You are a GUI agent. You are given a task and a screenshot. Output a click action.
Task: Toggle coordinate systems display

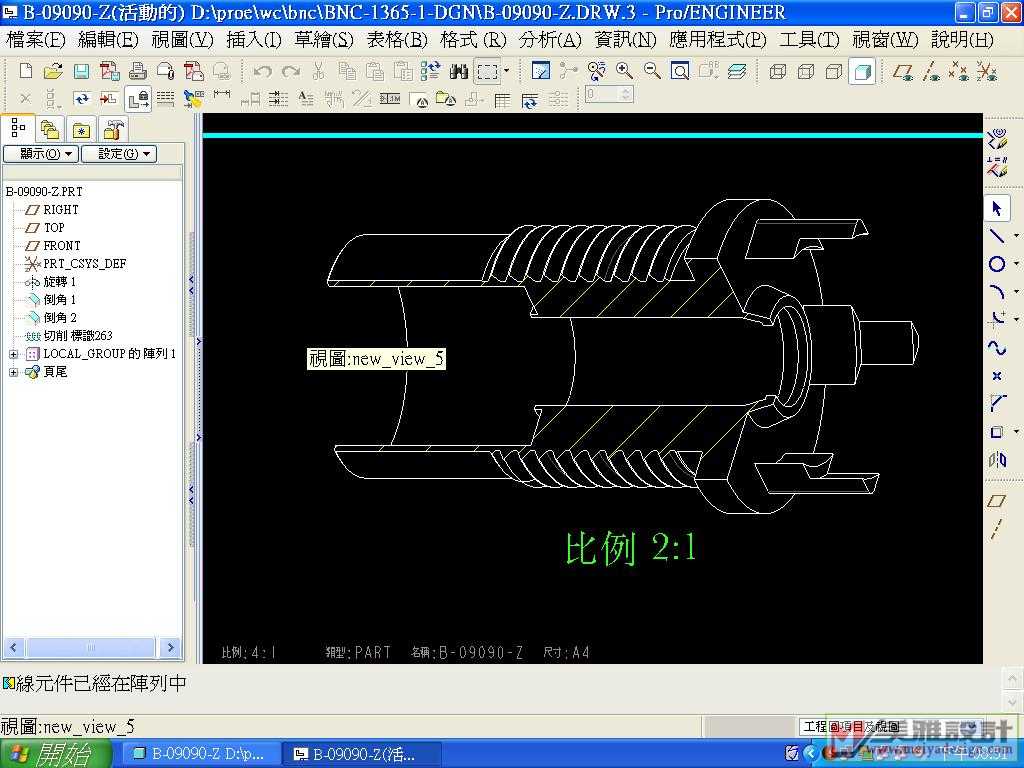coord(987,71)
